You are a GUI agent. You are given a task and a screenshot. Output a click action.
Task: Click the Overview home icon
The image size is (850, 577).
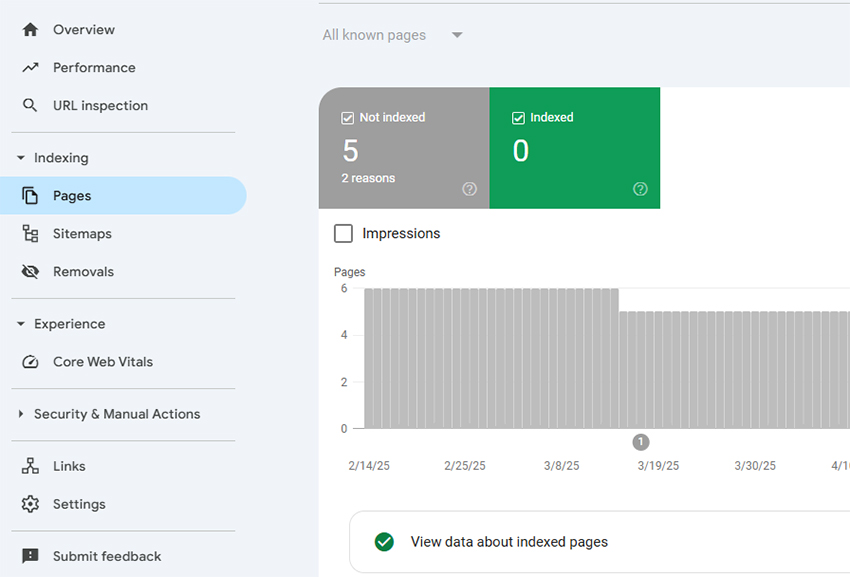point(30,30)
